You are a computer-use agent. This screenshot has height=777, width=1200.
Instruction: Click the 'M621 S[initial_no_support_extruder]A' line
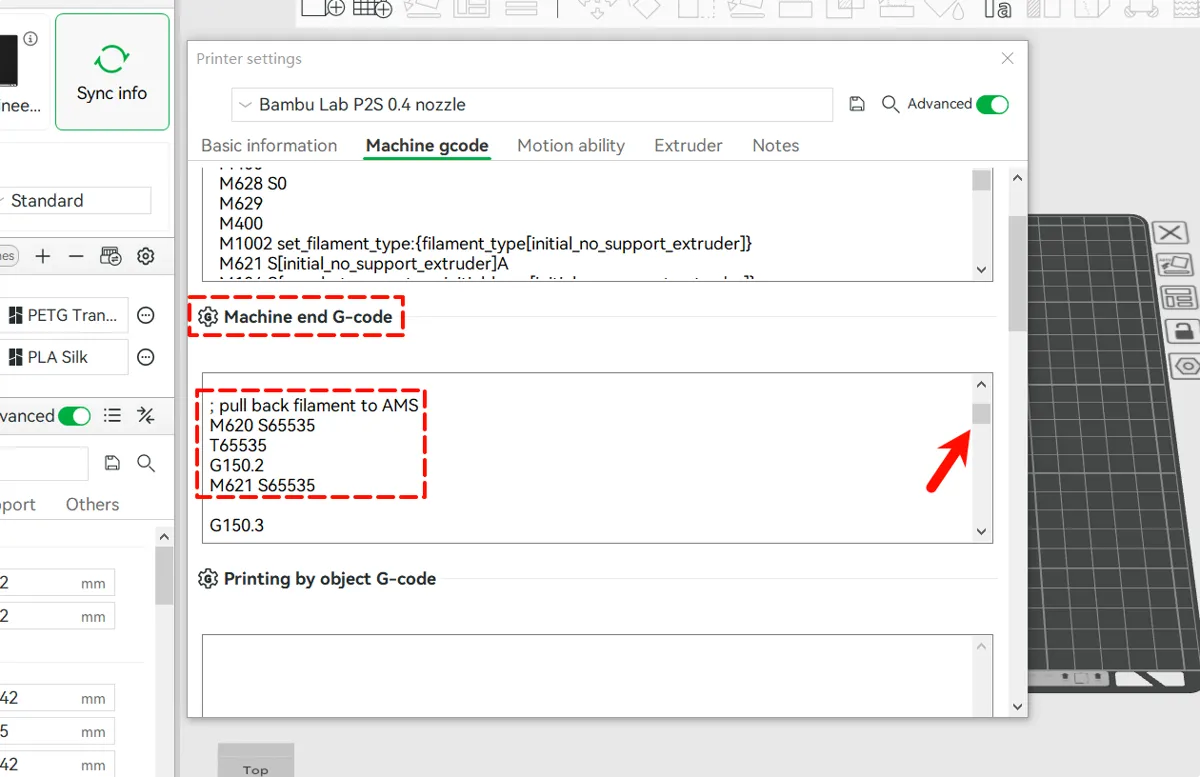coord(366,263)
